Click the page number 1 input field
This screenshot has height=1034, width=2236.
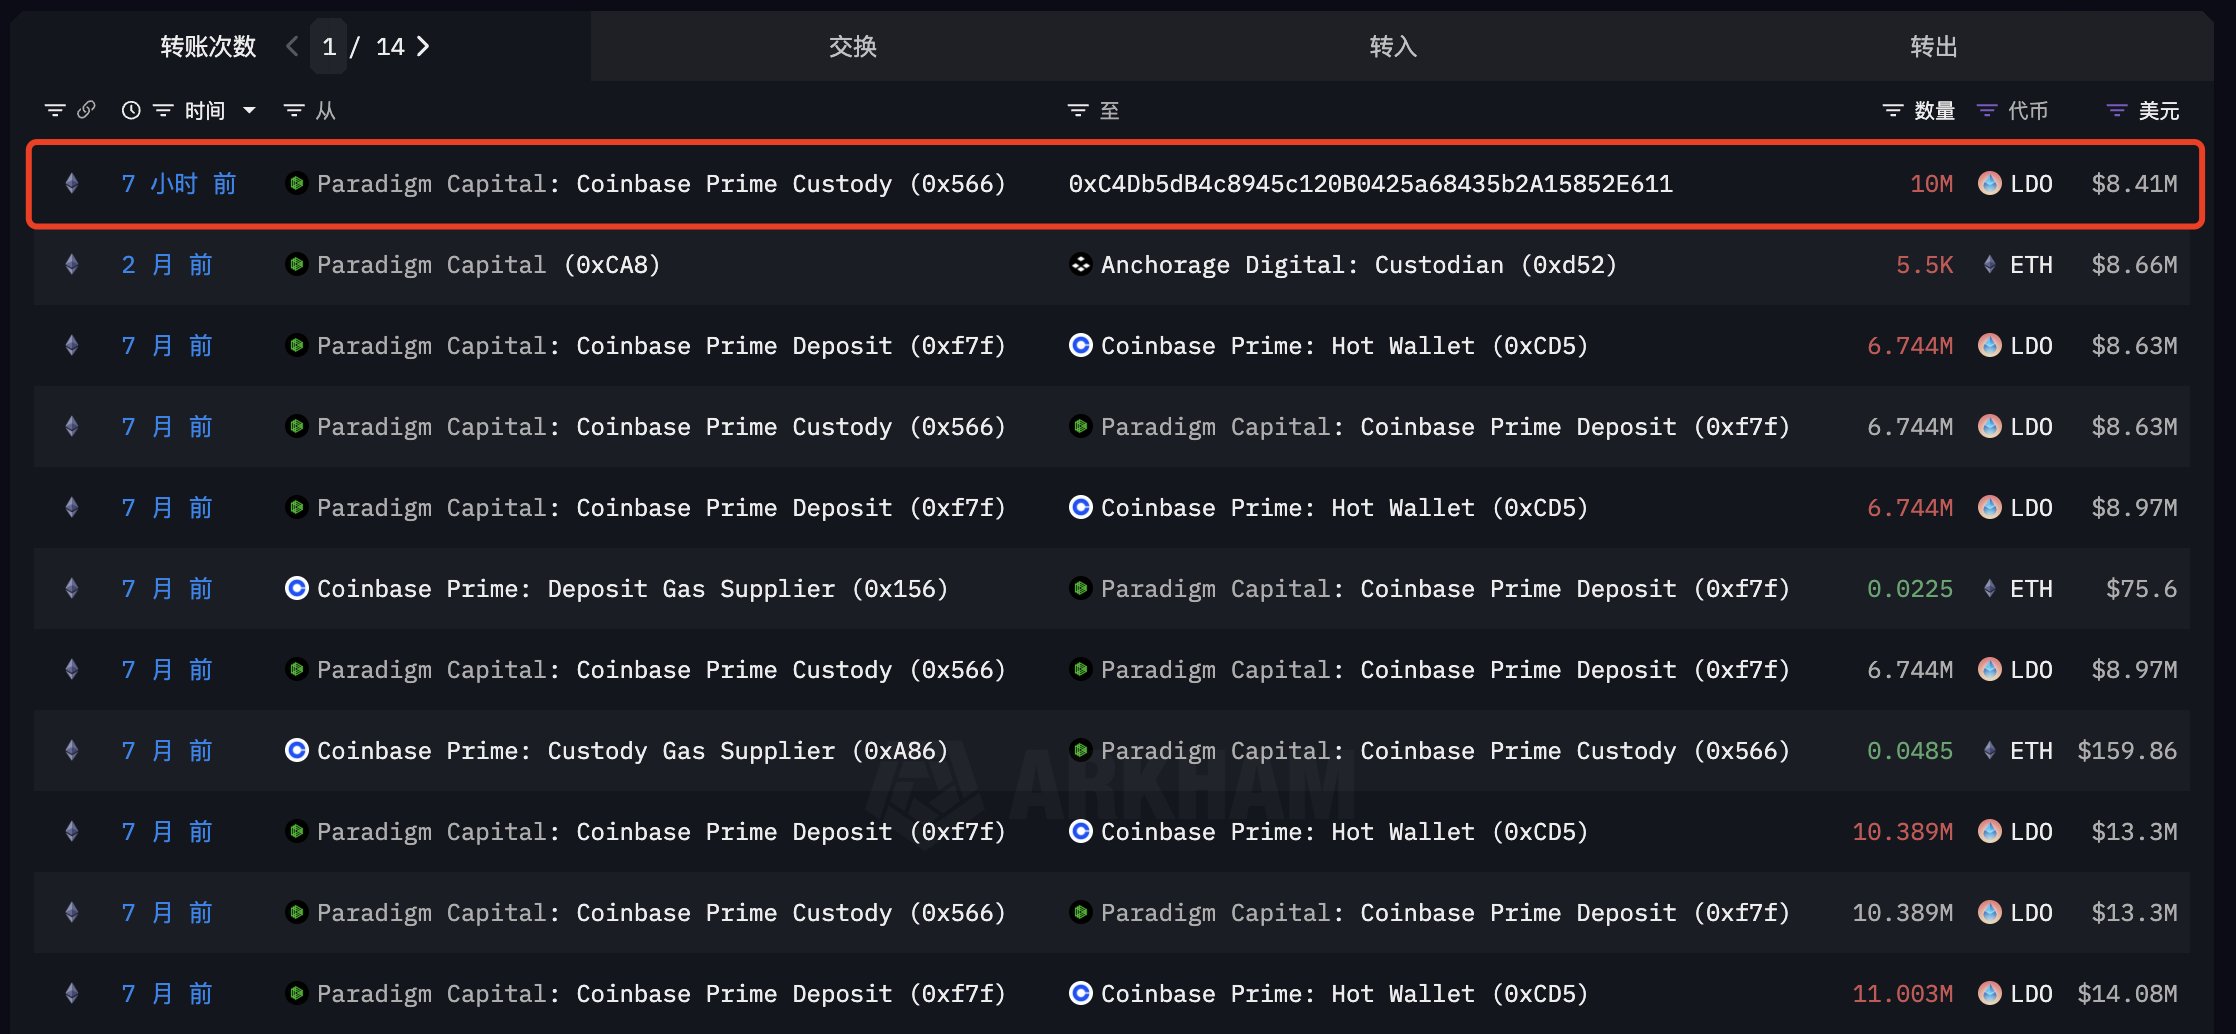(x=329, y=46)
